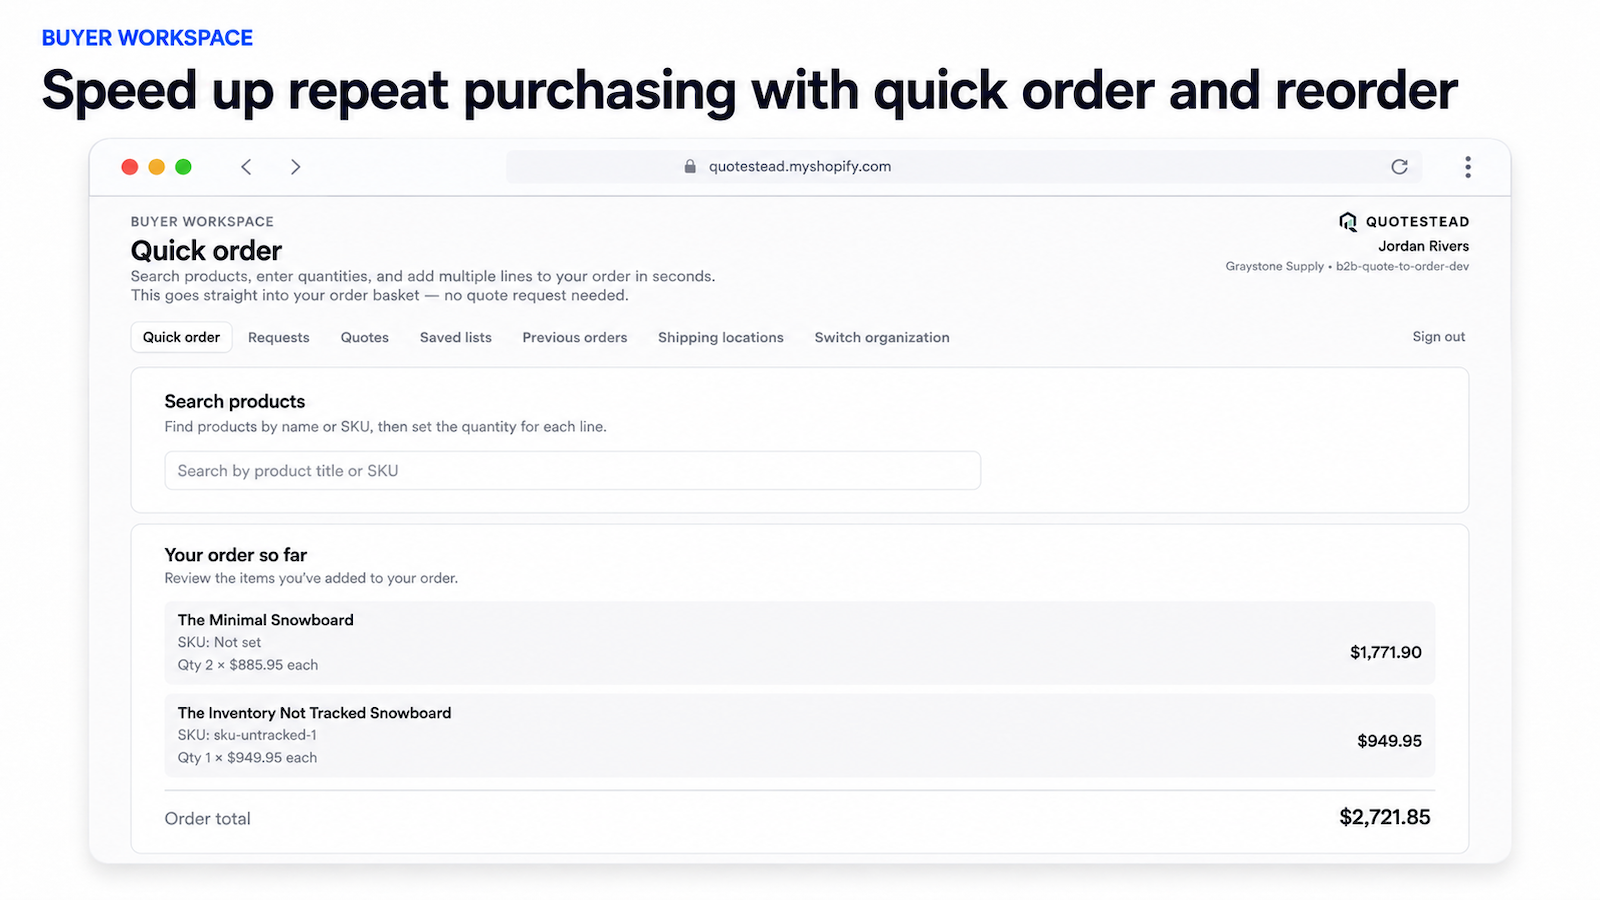The height and width of the screenshot is (900, 1600).
Task: Open Switch organization
Action: [882, 338]
